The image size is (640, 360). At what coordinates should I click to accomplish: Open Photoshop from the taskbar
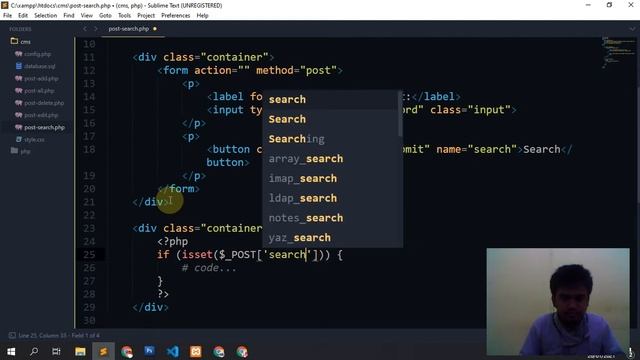(149, 351)
